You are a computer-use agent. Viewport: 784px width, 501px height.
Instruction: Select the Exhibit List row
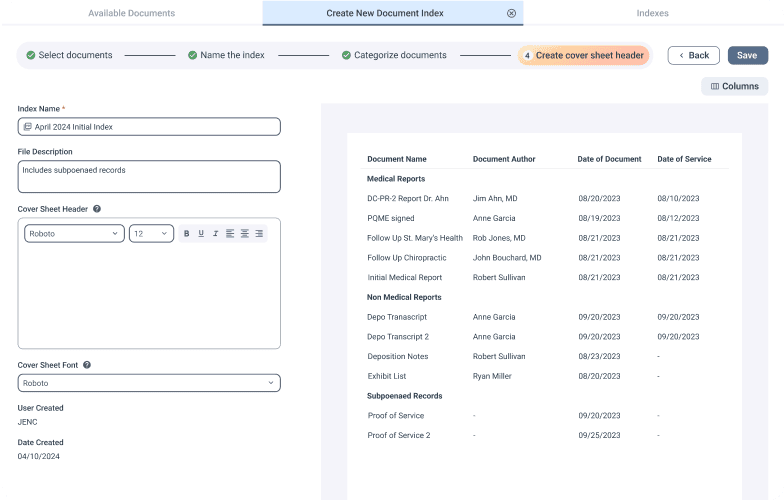click(x=544, y=376)
